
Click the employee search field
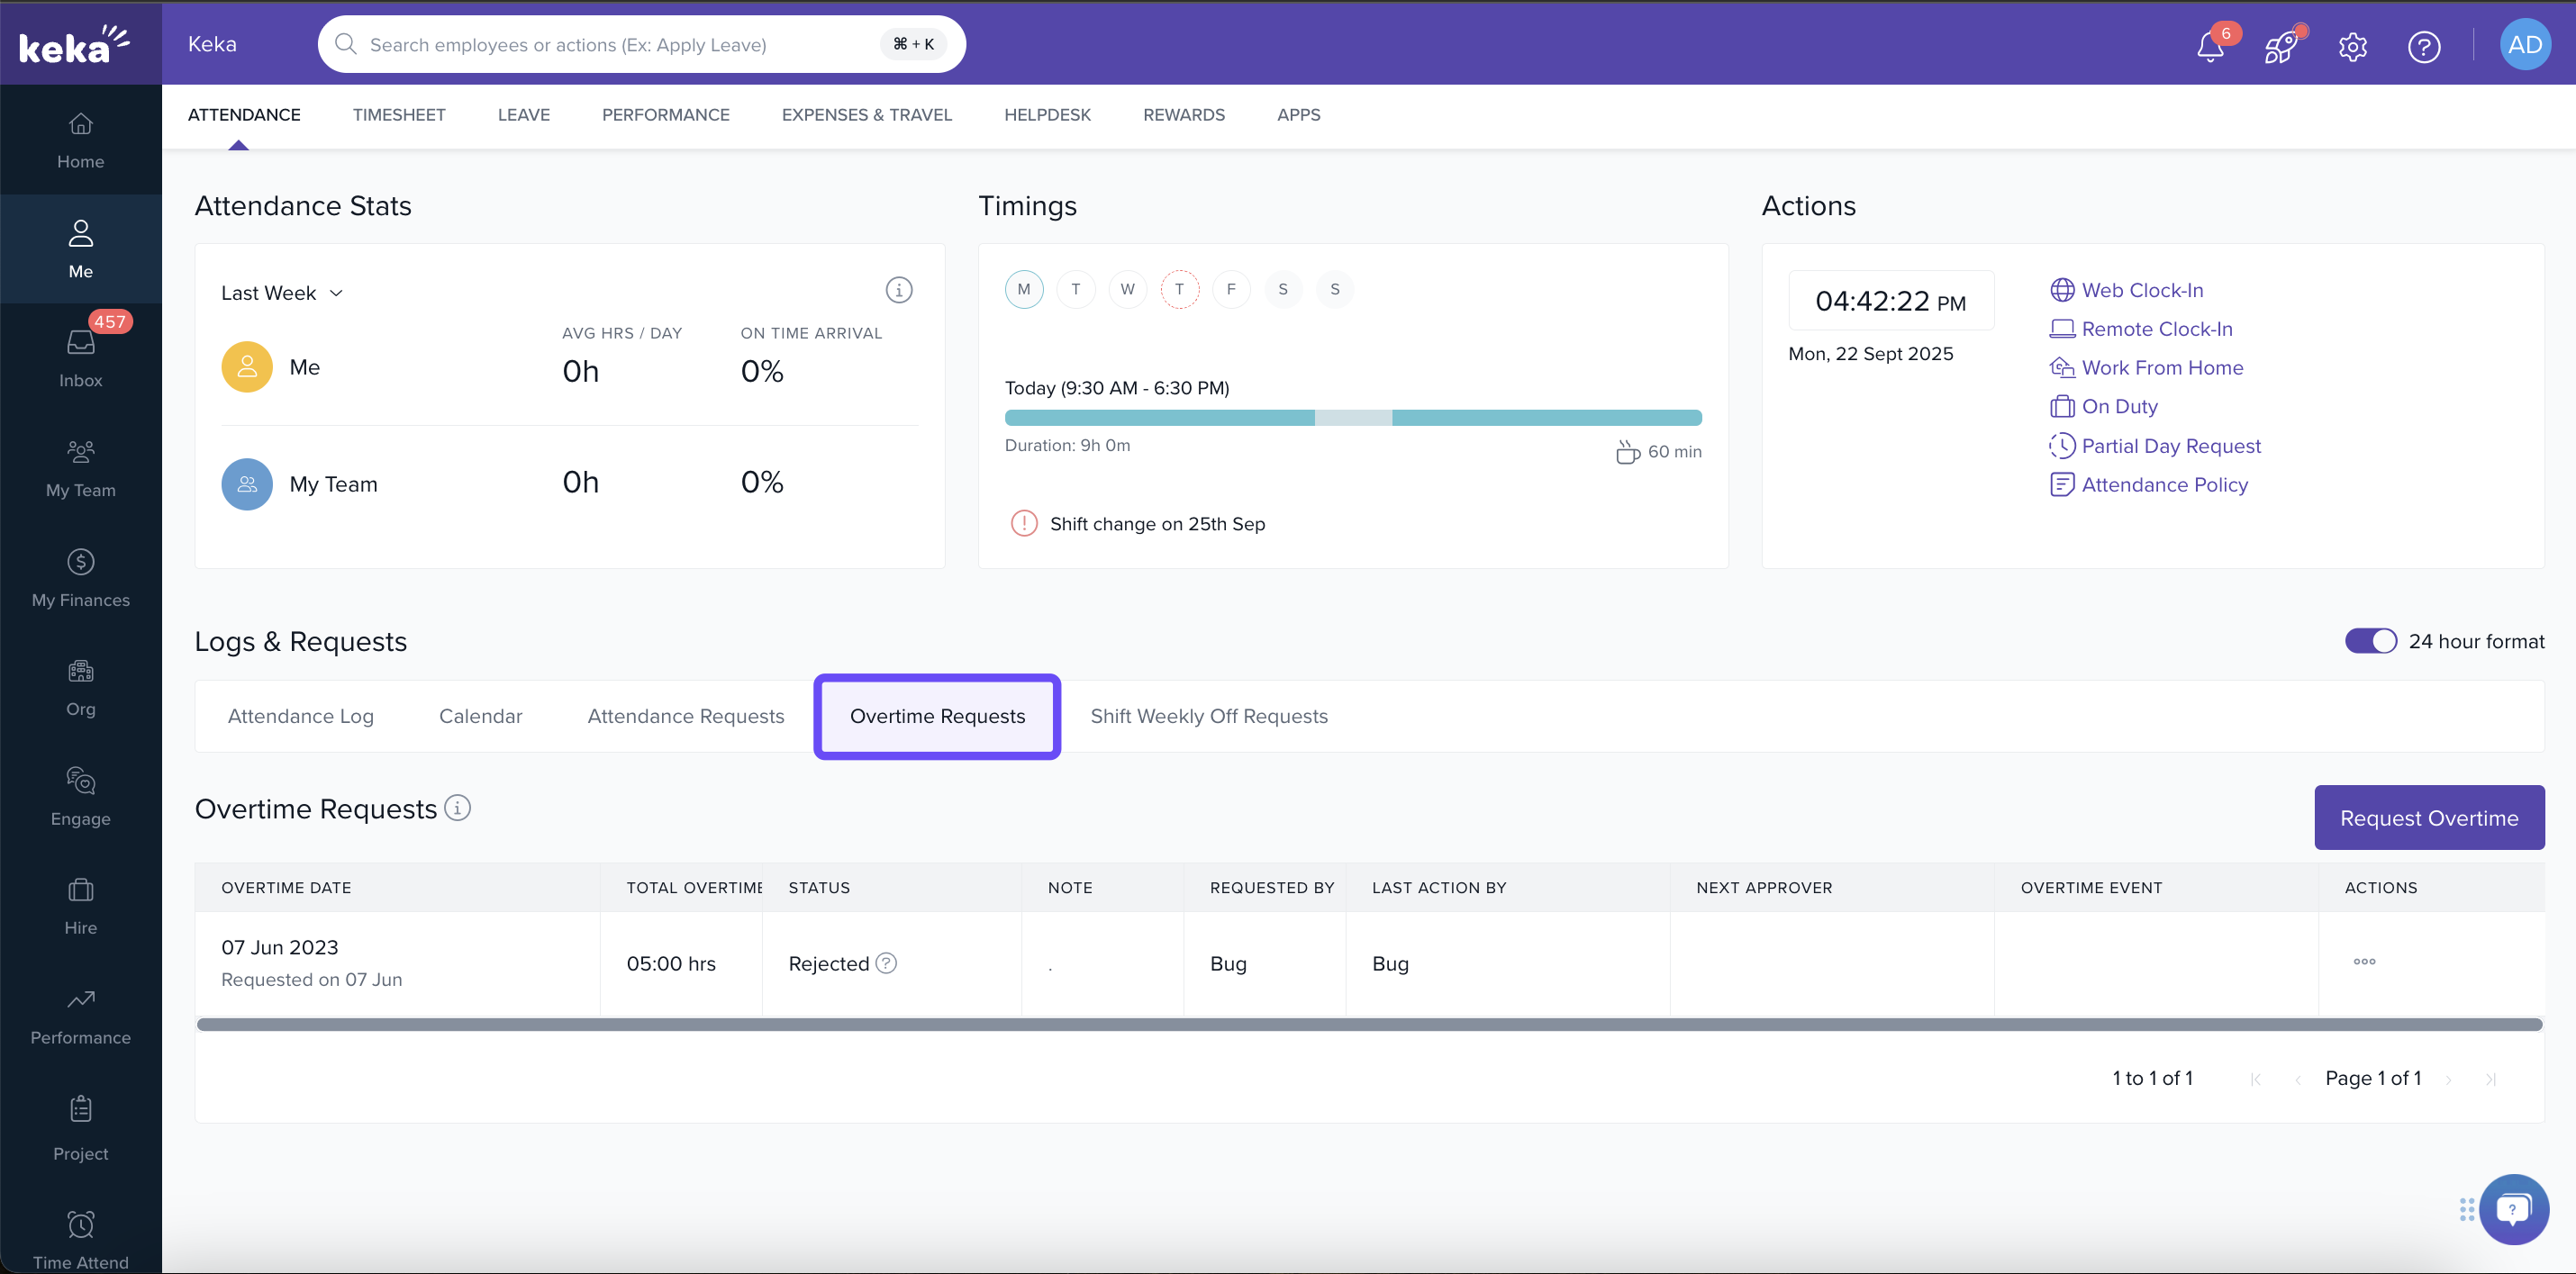click(620, 44)
